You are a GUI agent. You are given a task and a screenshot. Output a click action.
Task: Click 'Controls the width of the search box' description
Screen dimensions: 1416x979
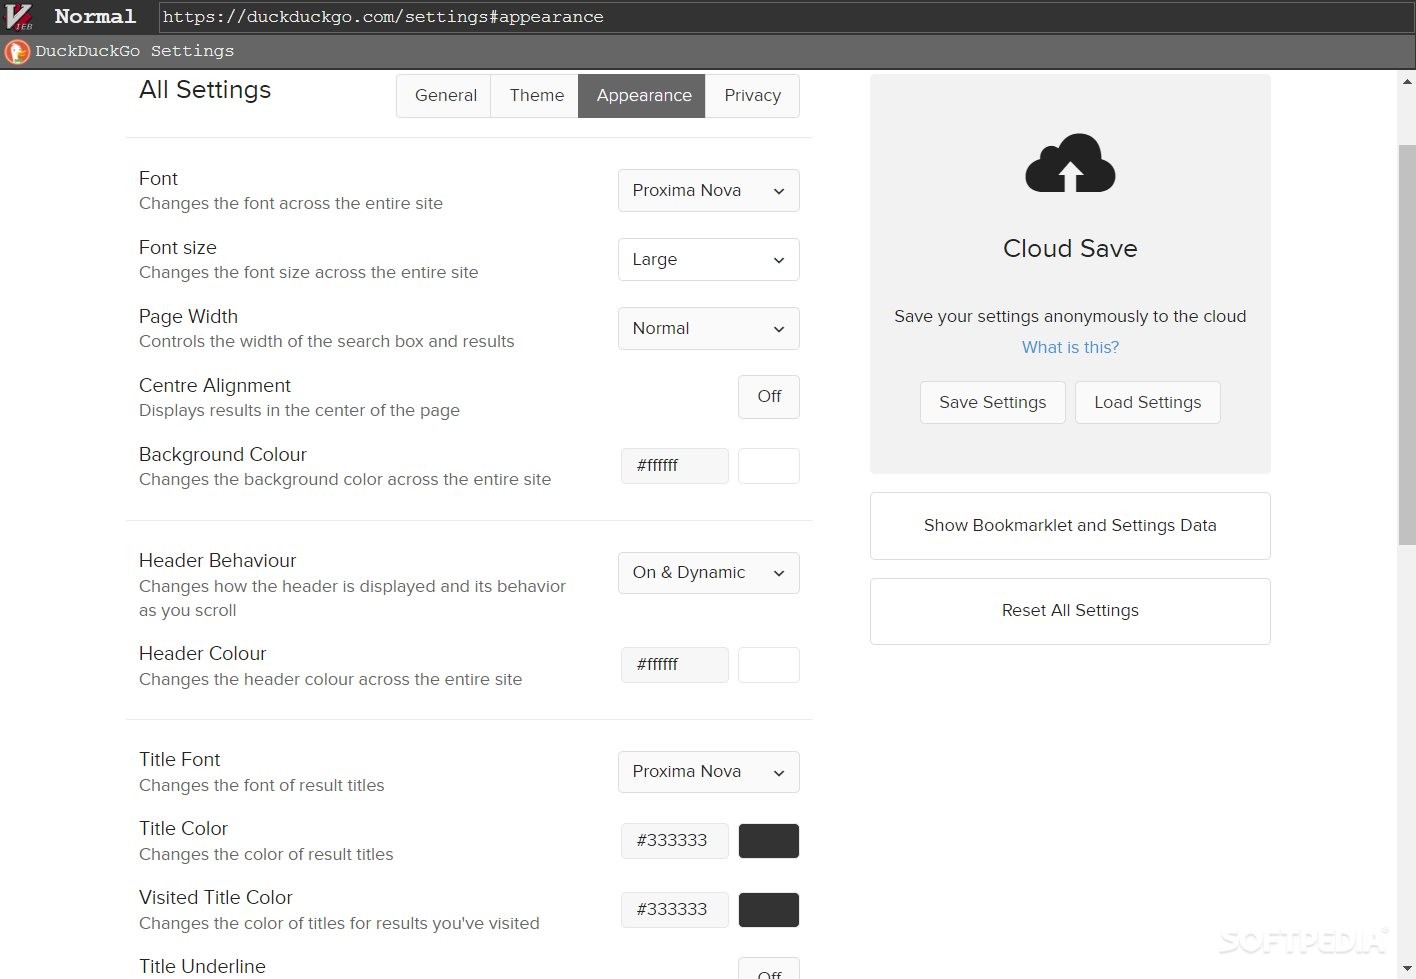tap(327, 342)
